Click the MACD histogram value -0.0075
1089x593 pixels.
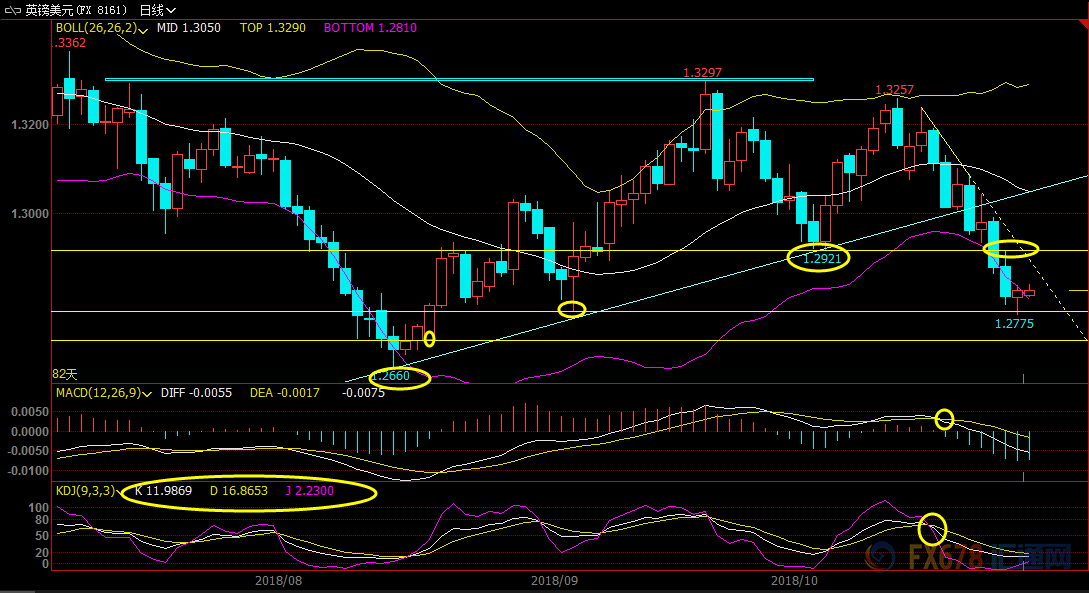[363, 393]
